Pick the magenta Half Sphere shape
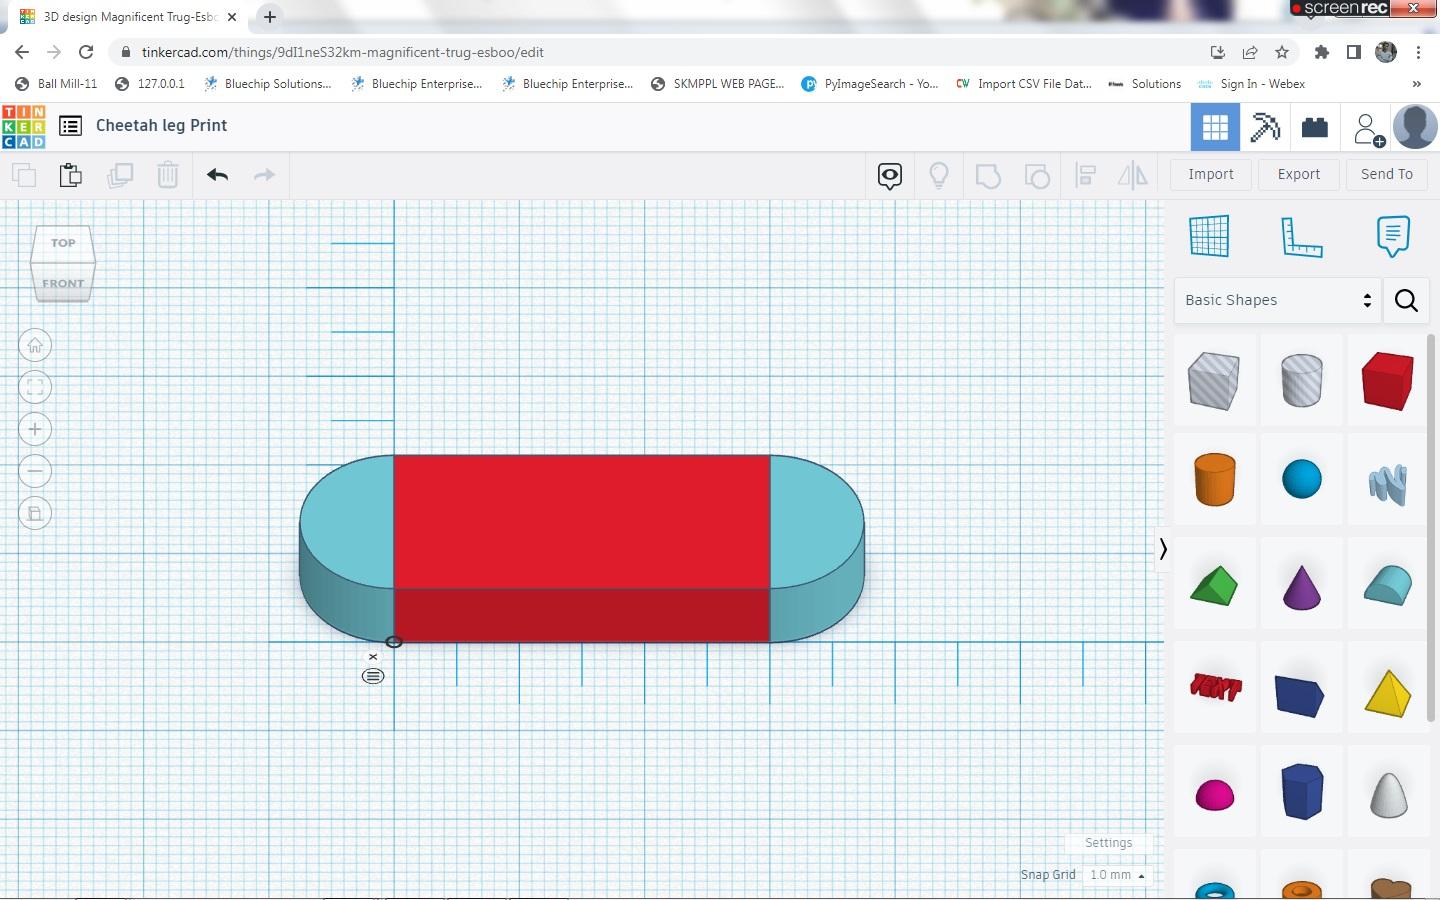1440x900 pixels. coord(1214,795)
